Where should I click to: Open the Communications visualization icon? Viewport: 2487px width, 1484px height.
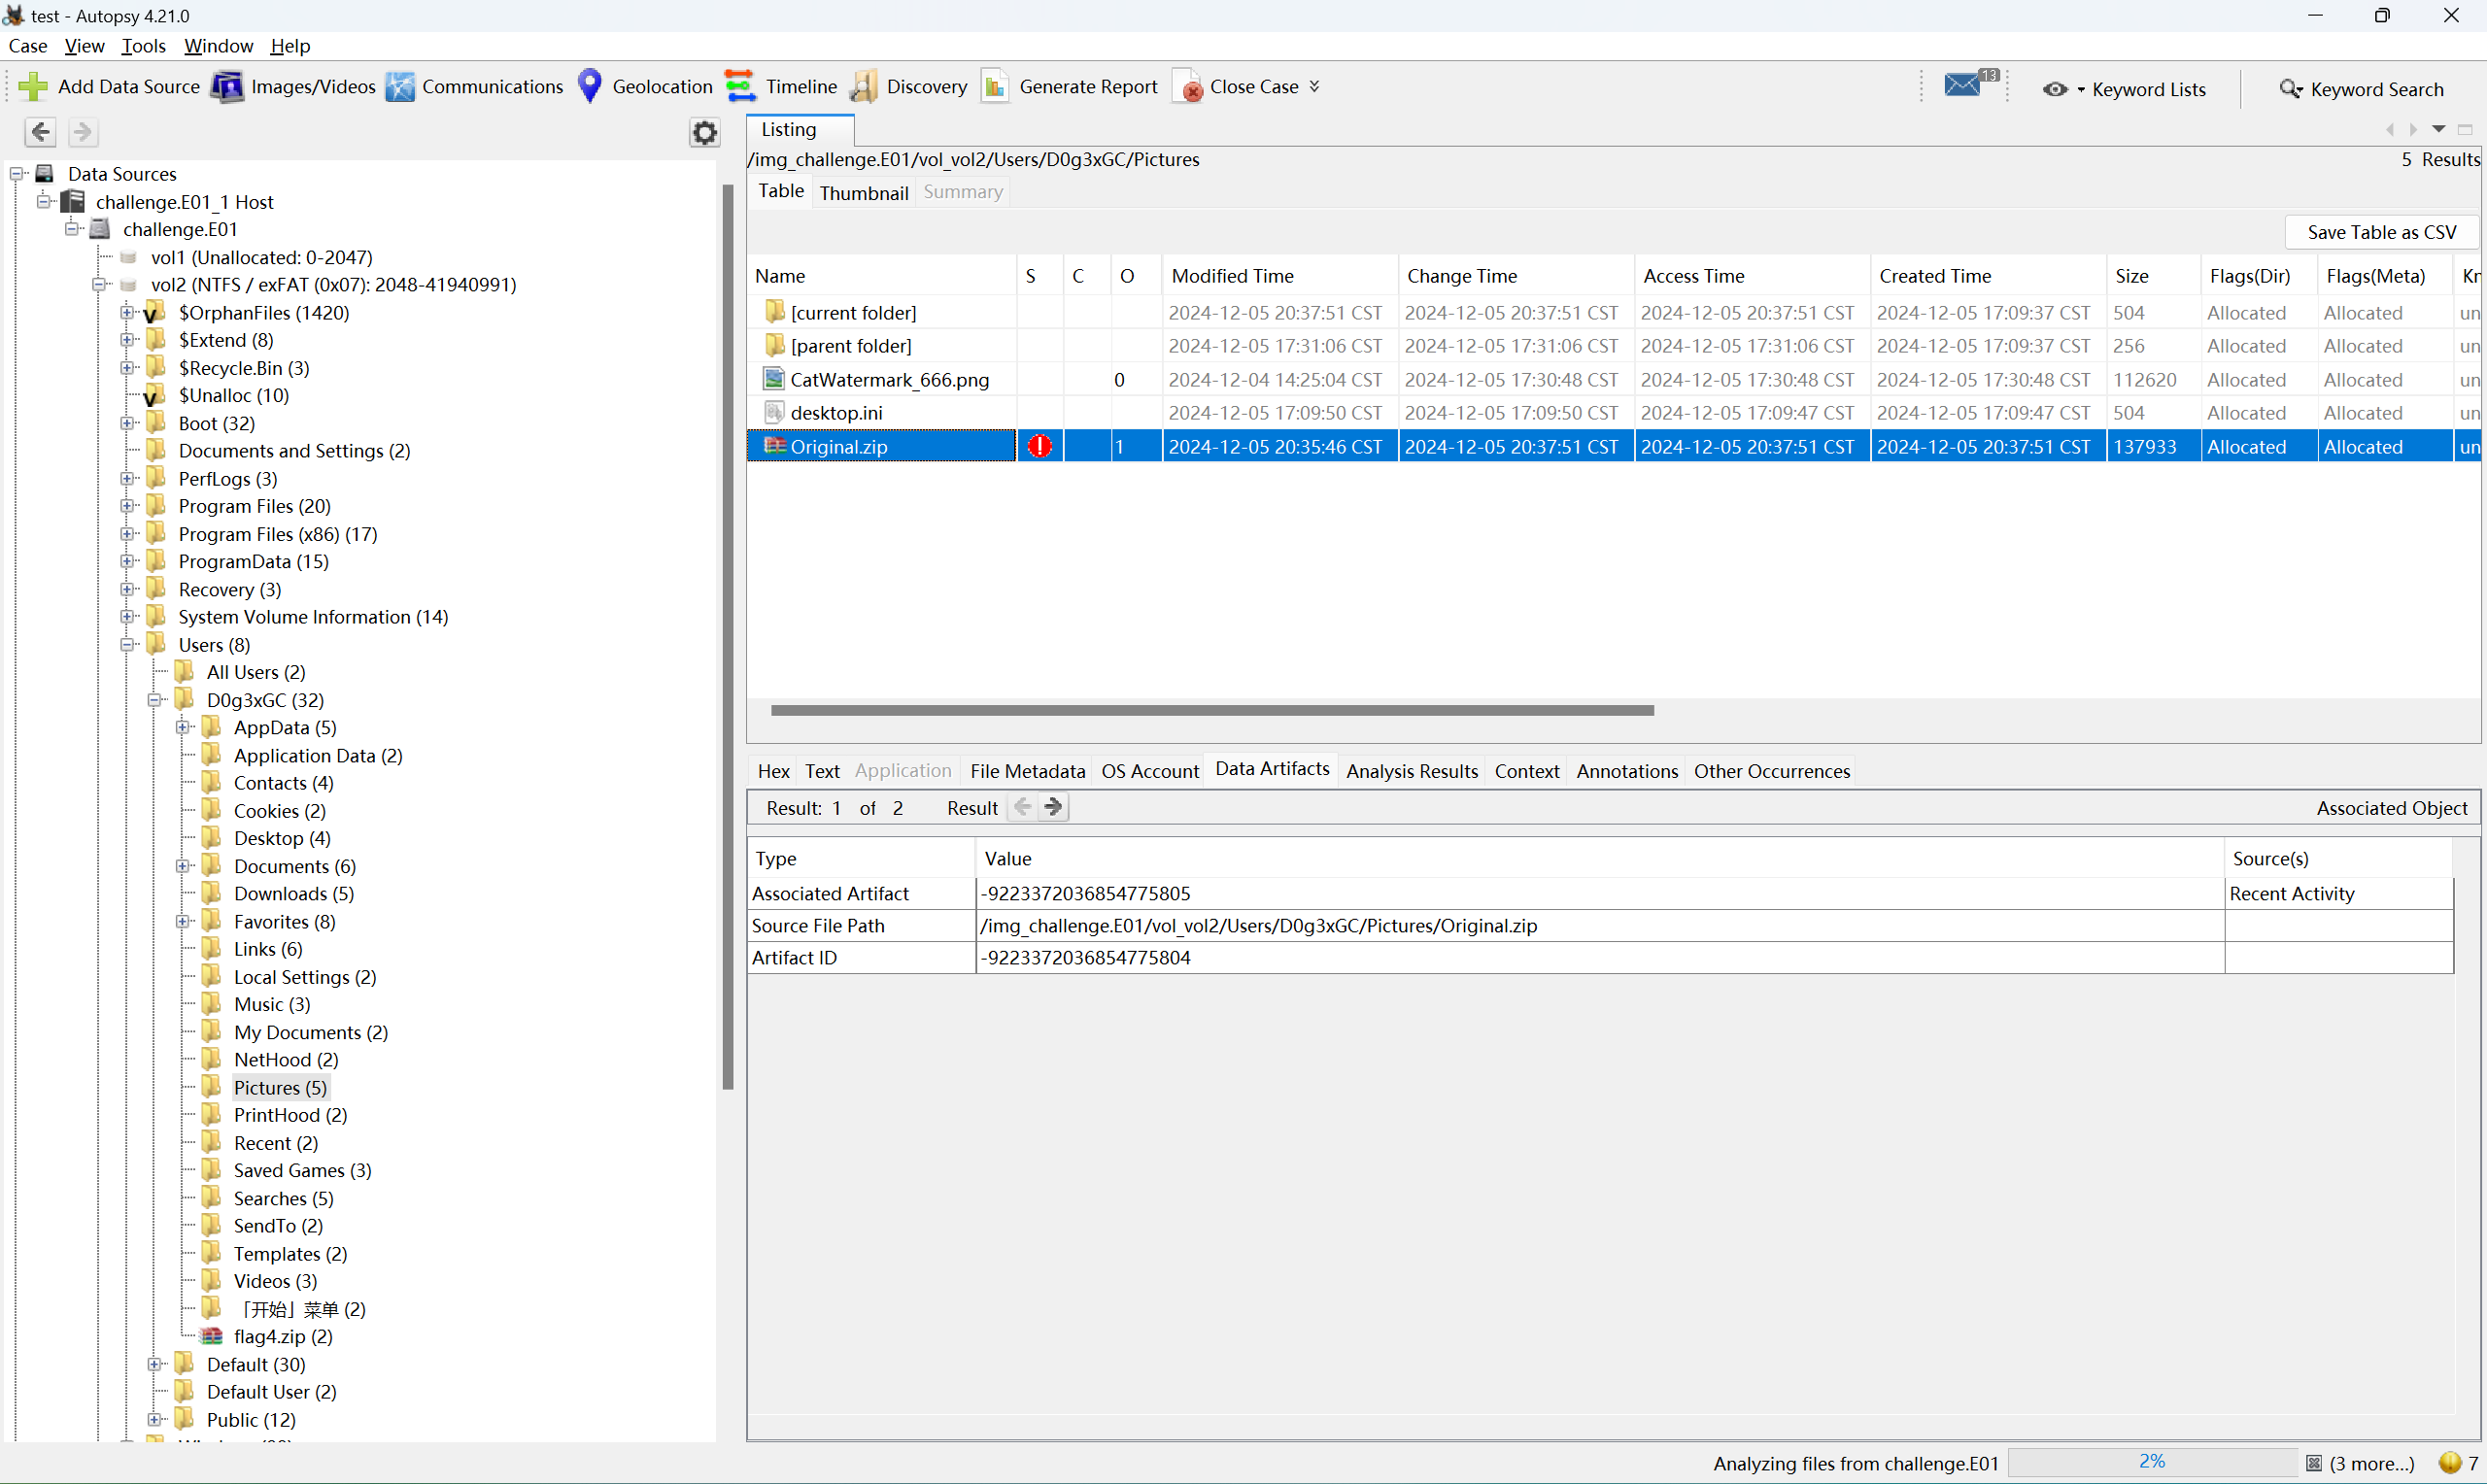click(x=400, y=87)
